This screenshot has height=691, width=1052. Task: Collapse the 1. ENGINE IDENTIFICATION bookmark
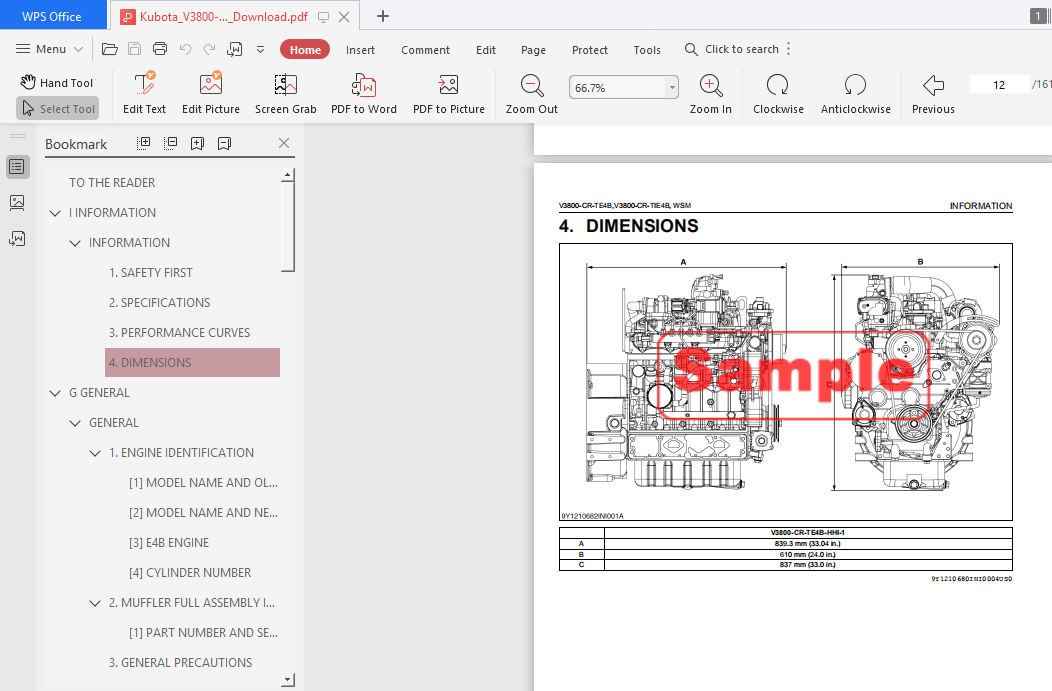[x=95, y=454]
